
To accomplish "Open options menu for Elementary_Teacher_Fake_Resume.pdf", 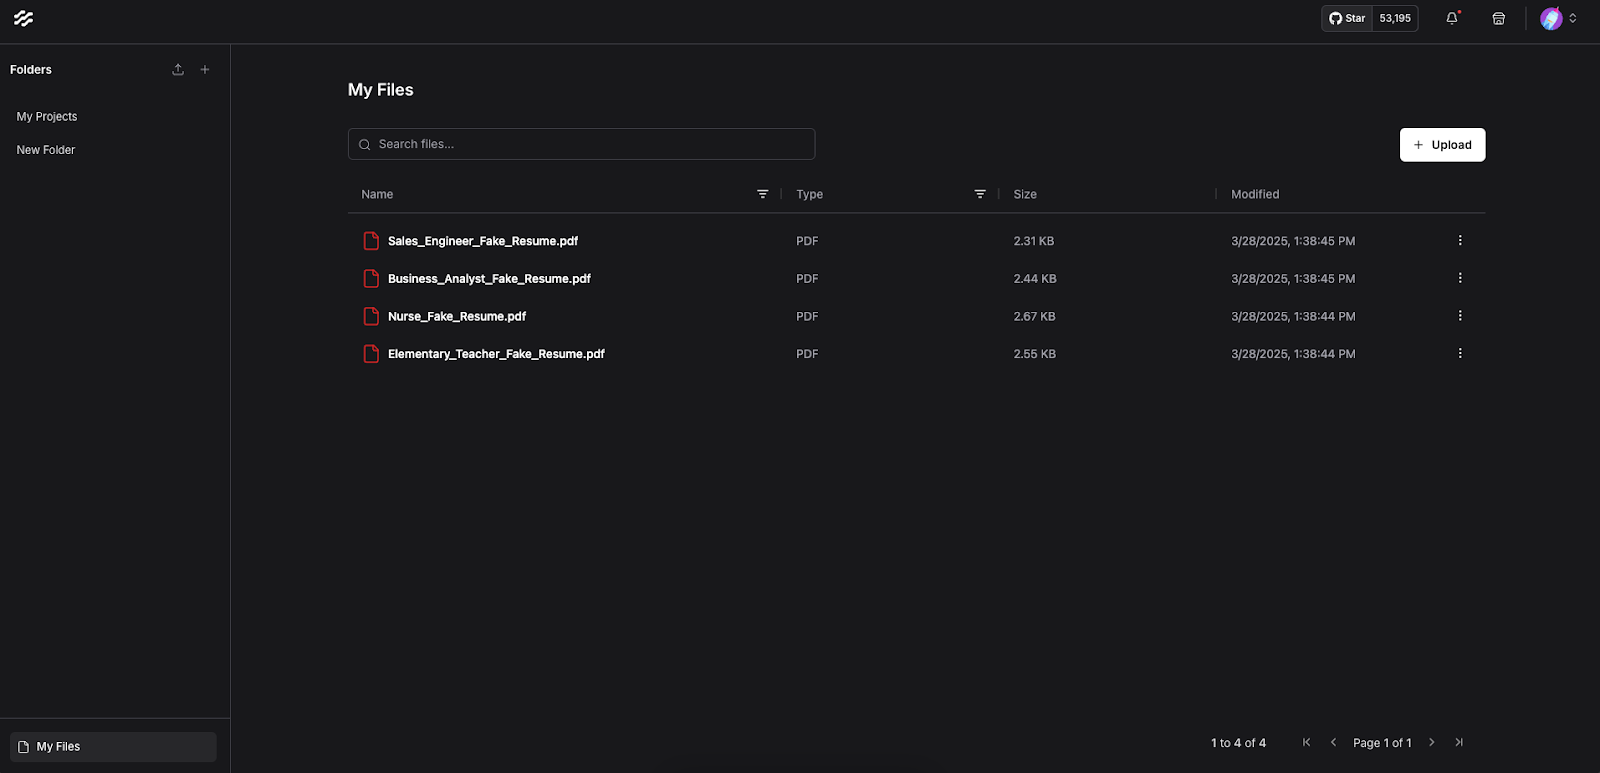I will pos(1459,354).
